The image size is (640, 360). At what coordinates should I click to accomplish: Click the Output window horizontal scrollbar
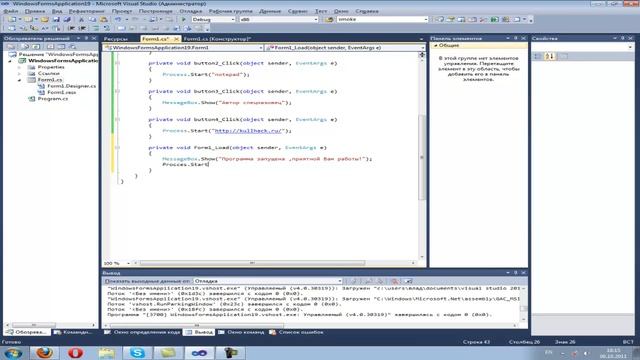(x=197, y=325)
